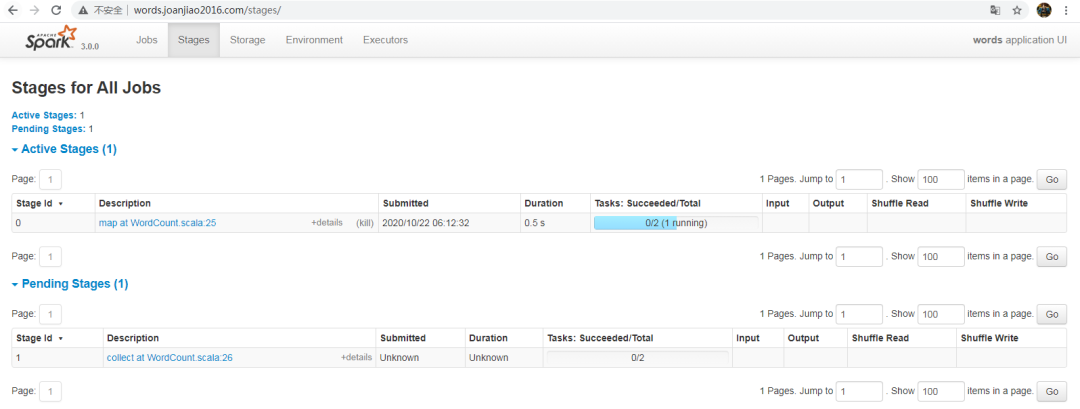This screenshot has height=409, width=1080.
Task: Click Go button above active stages table
Action: [x=1052, y=180]
